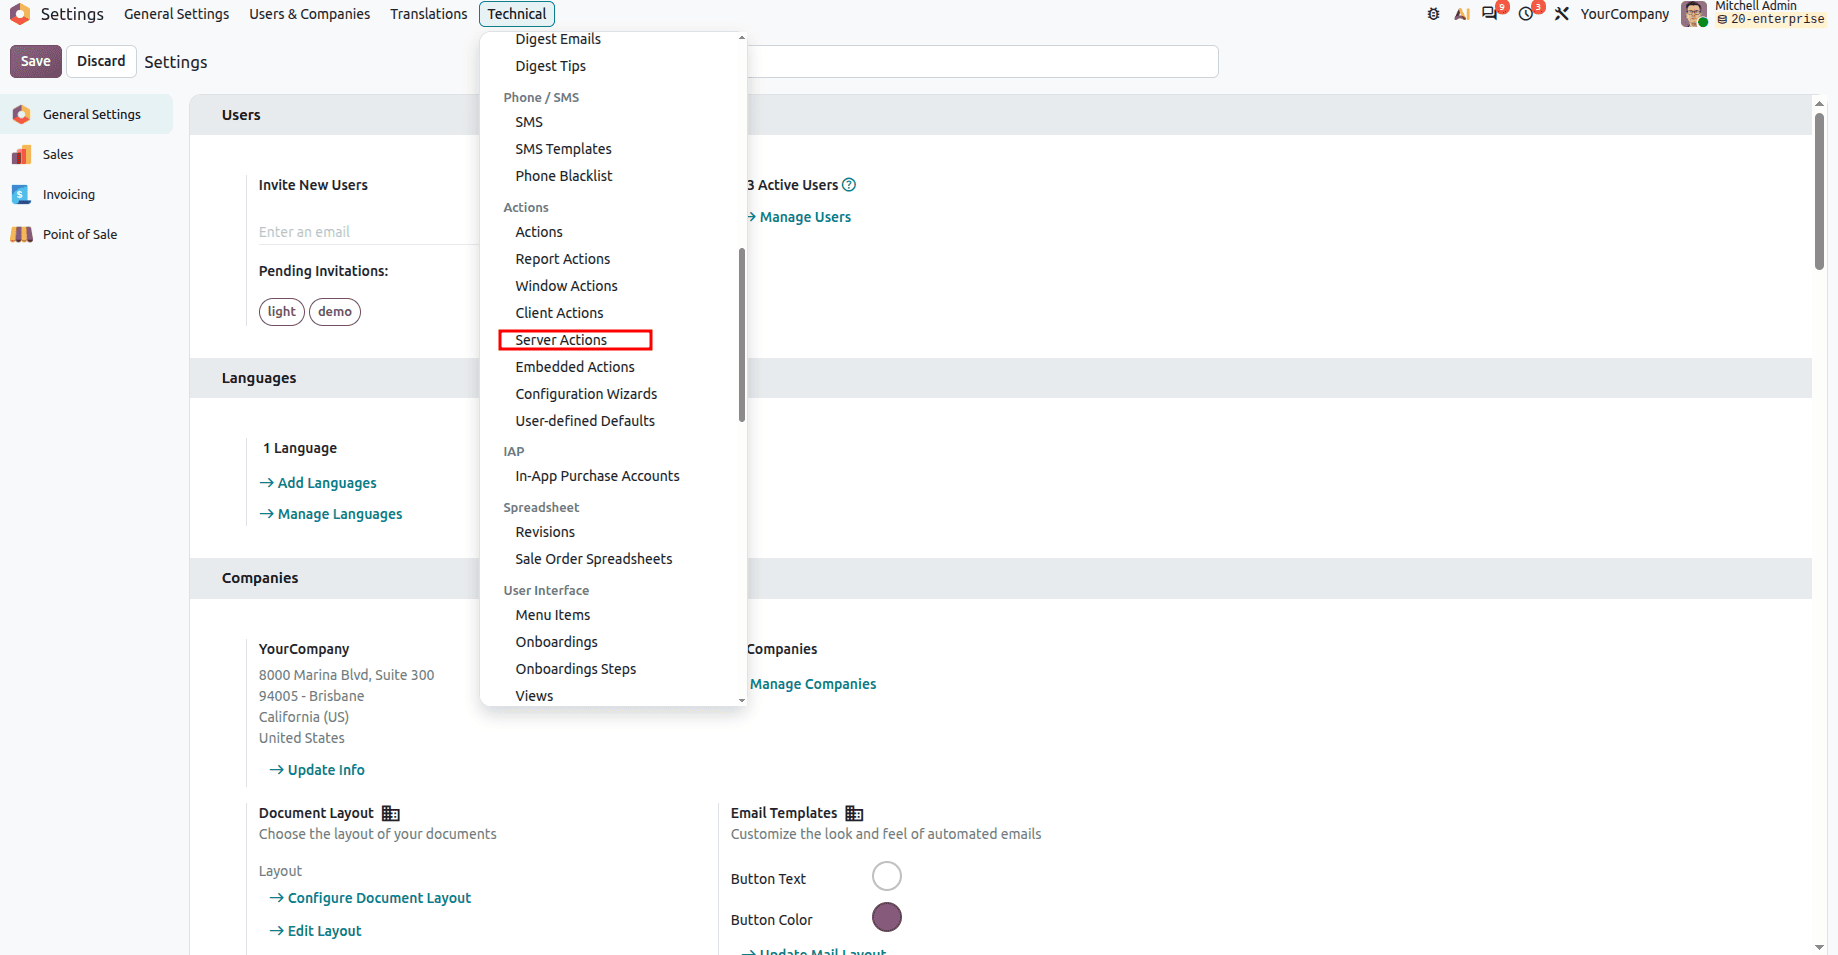Click the page vertical scrollbar

point(1819,190)
